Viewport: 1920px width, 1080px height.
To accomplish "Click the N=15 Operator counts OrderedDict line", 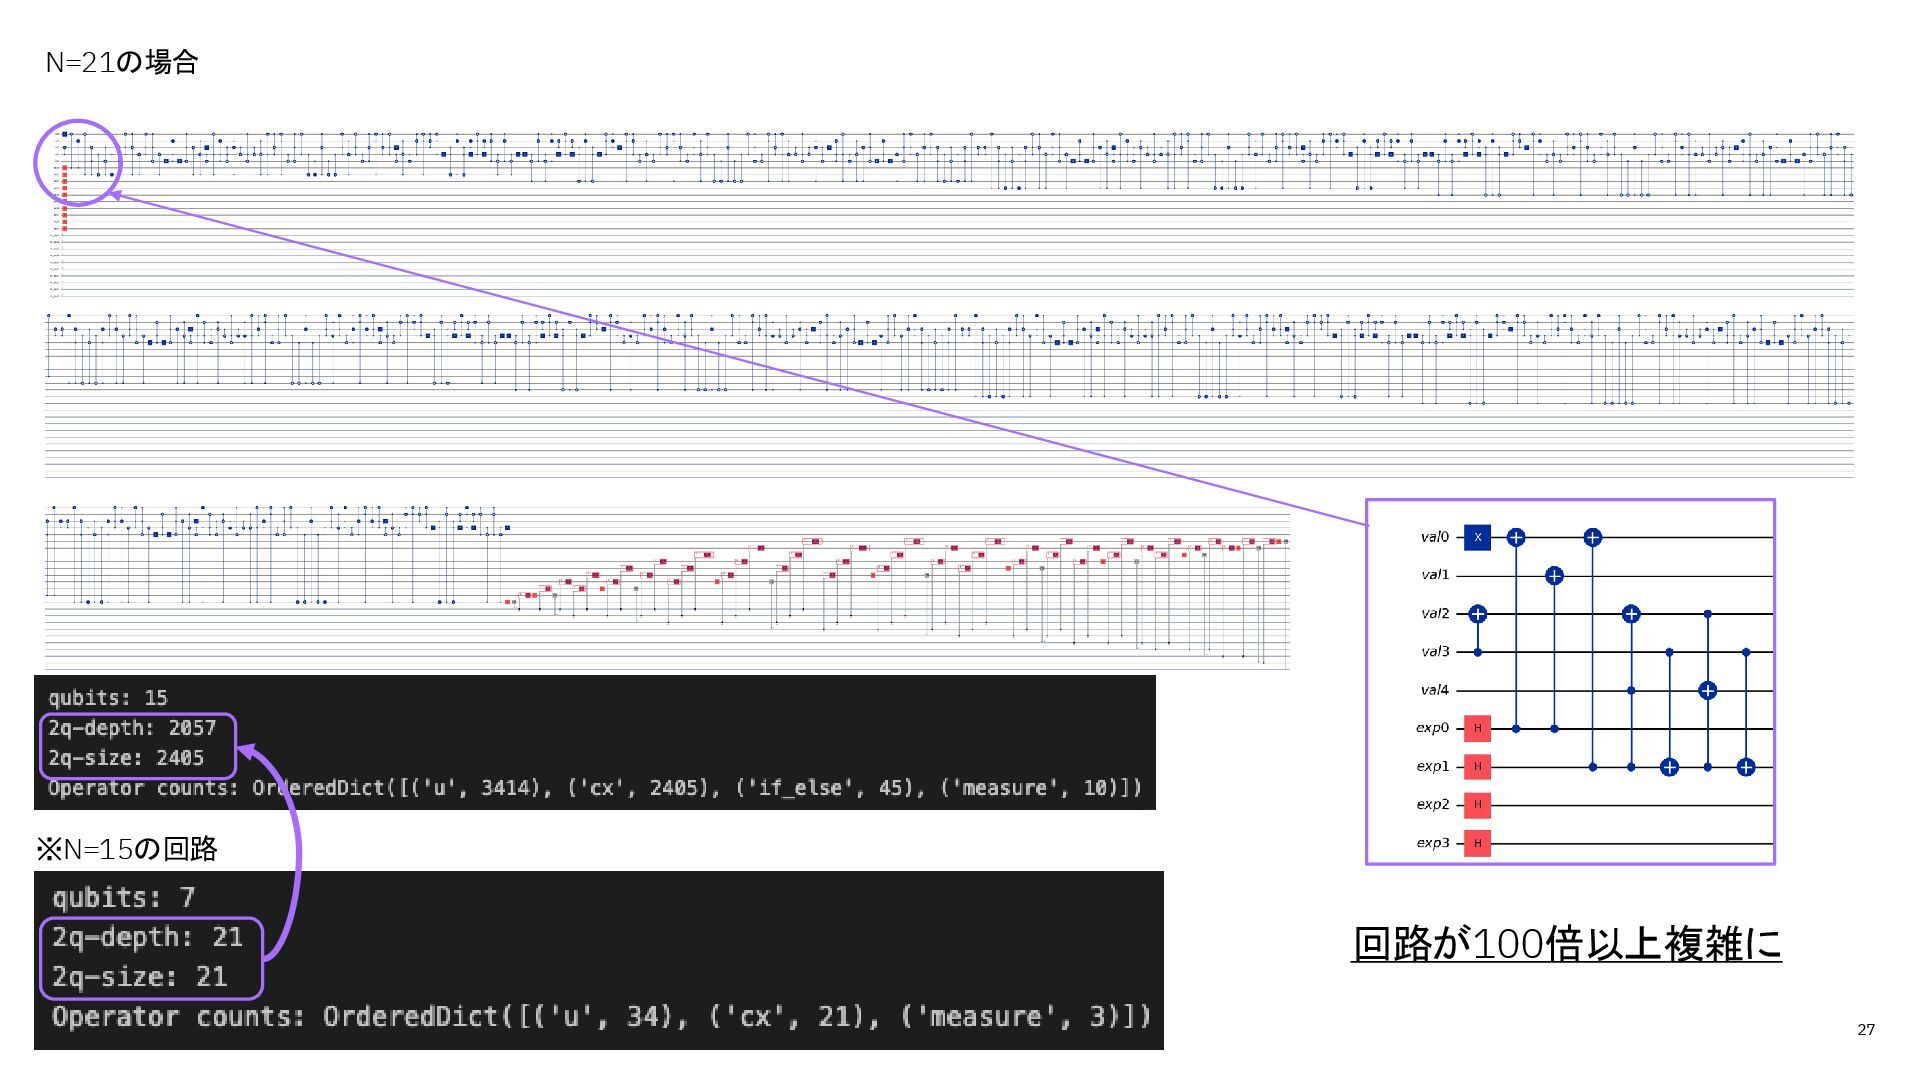I will coord(601,1017).
